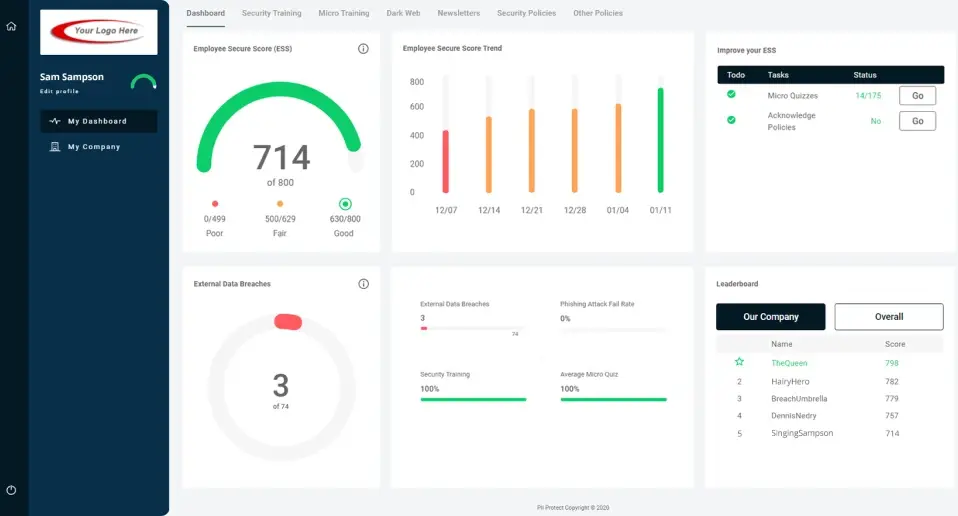Open the Dark Web tab
Viewport: 958px width, 516px height.
(x=403, y=13)
